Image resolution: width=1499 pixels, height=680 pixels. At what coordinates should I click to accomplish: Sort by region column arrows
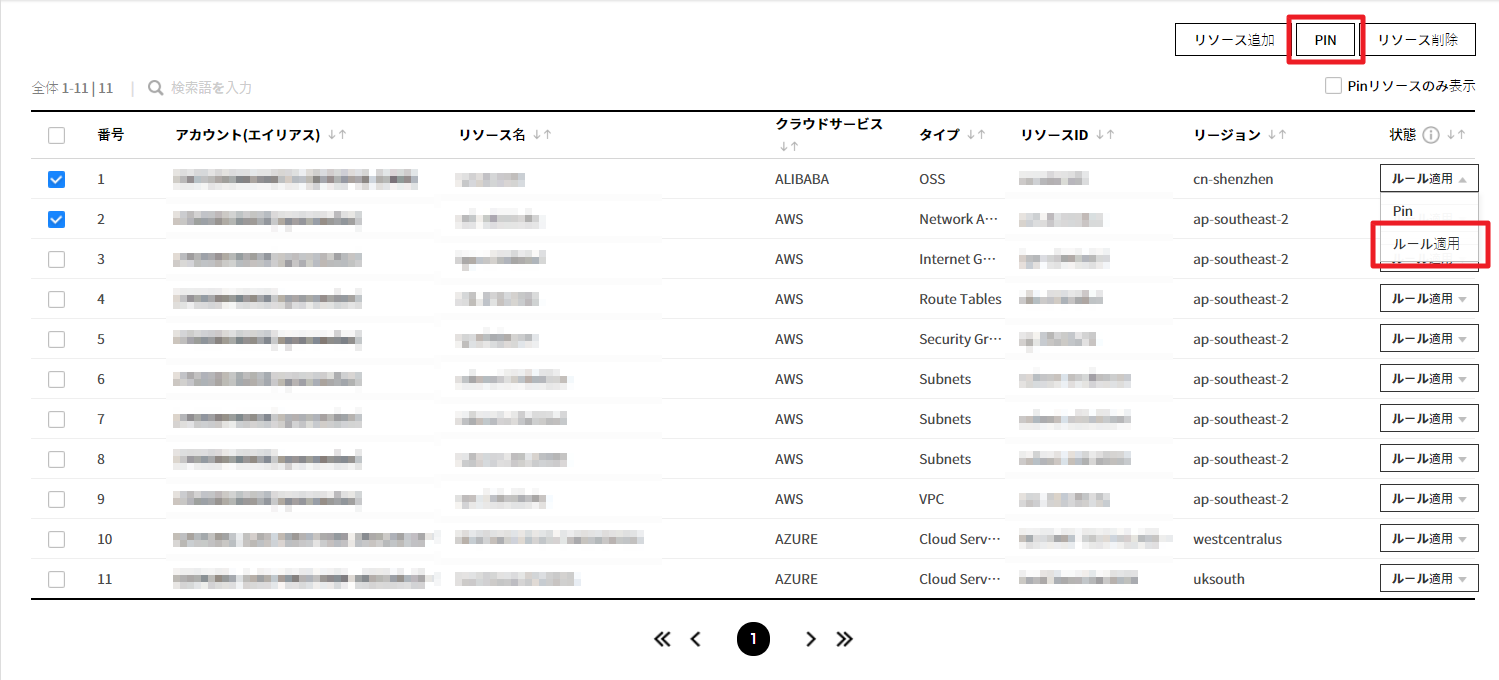(x=1277, y=135)
